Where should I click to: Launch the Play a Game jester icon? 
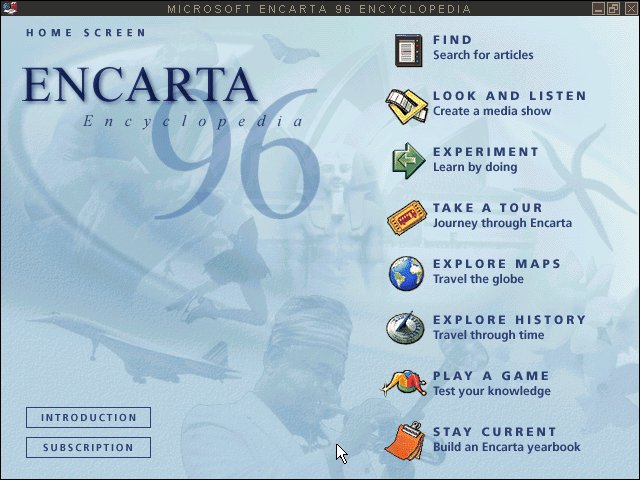pyautogui.click(x=406, y=384)
